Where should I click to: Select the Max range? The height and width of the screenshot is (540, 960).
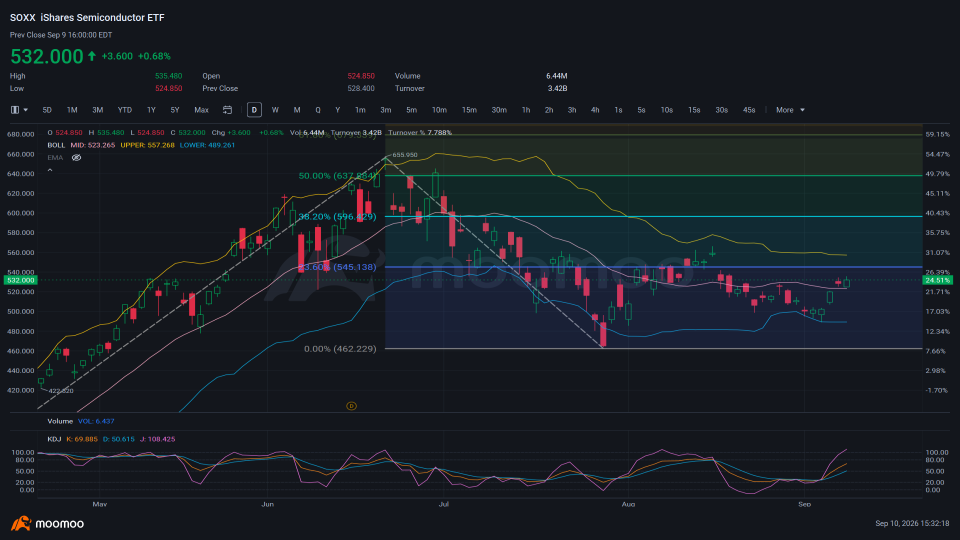pyautogui.click(x=201, y=110)
